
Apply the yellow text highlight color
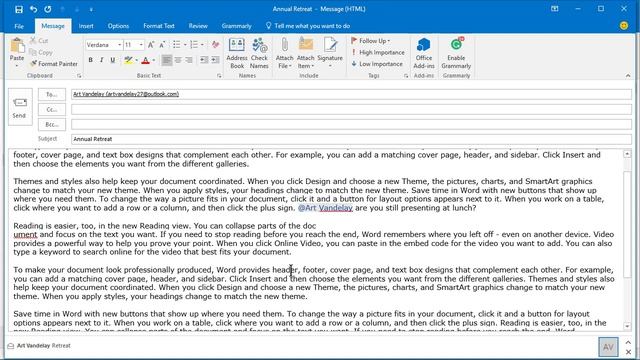pyautogui.click(x=128, y=60)
